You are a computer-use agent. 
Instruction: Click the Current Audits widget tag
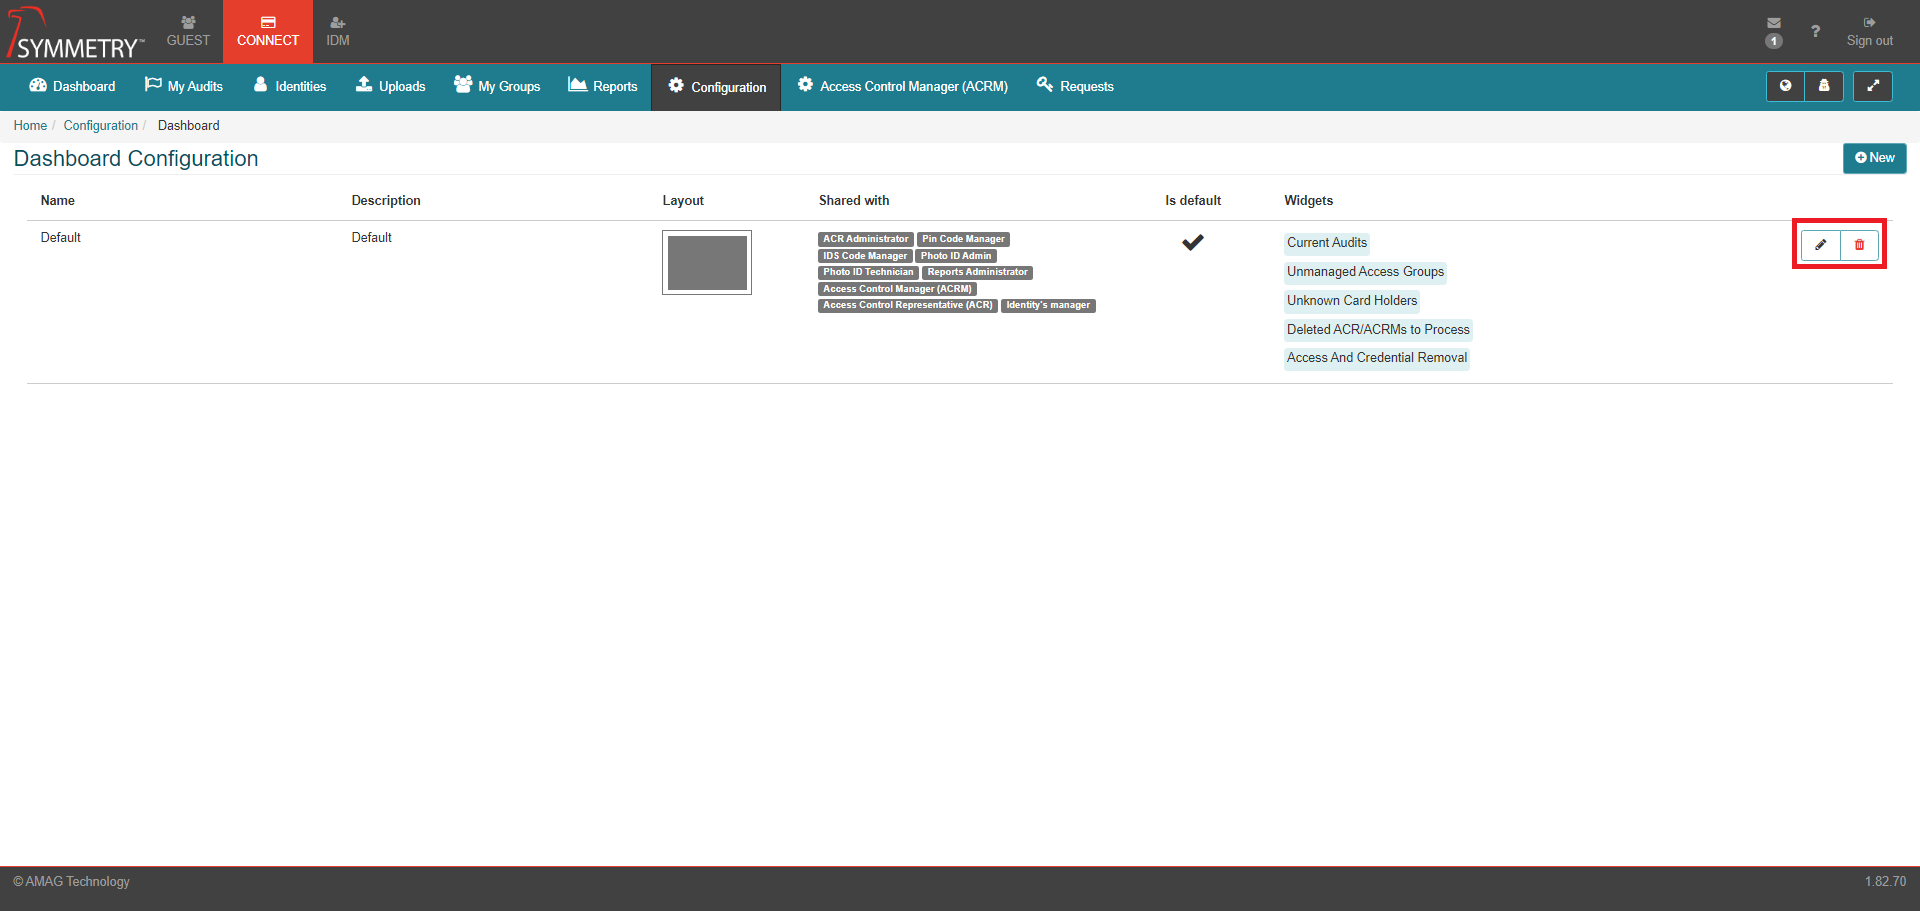(1326, 243)
